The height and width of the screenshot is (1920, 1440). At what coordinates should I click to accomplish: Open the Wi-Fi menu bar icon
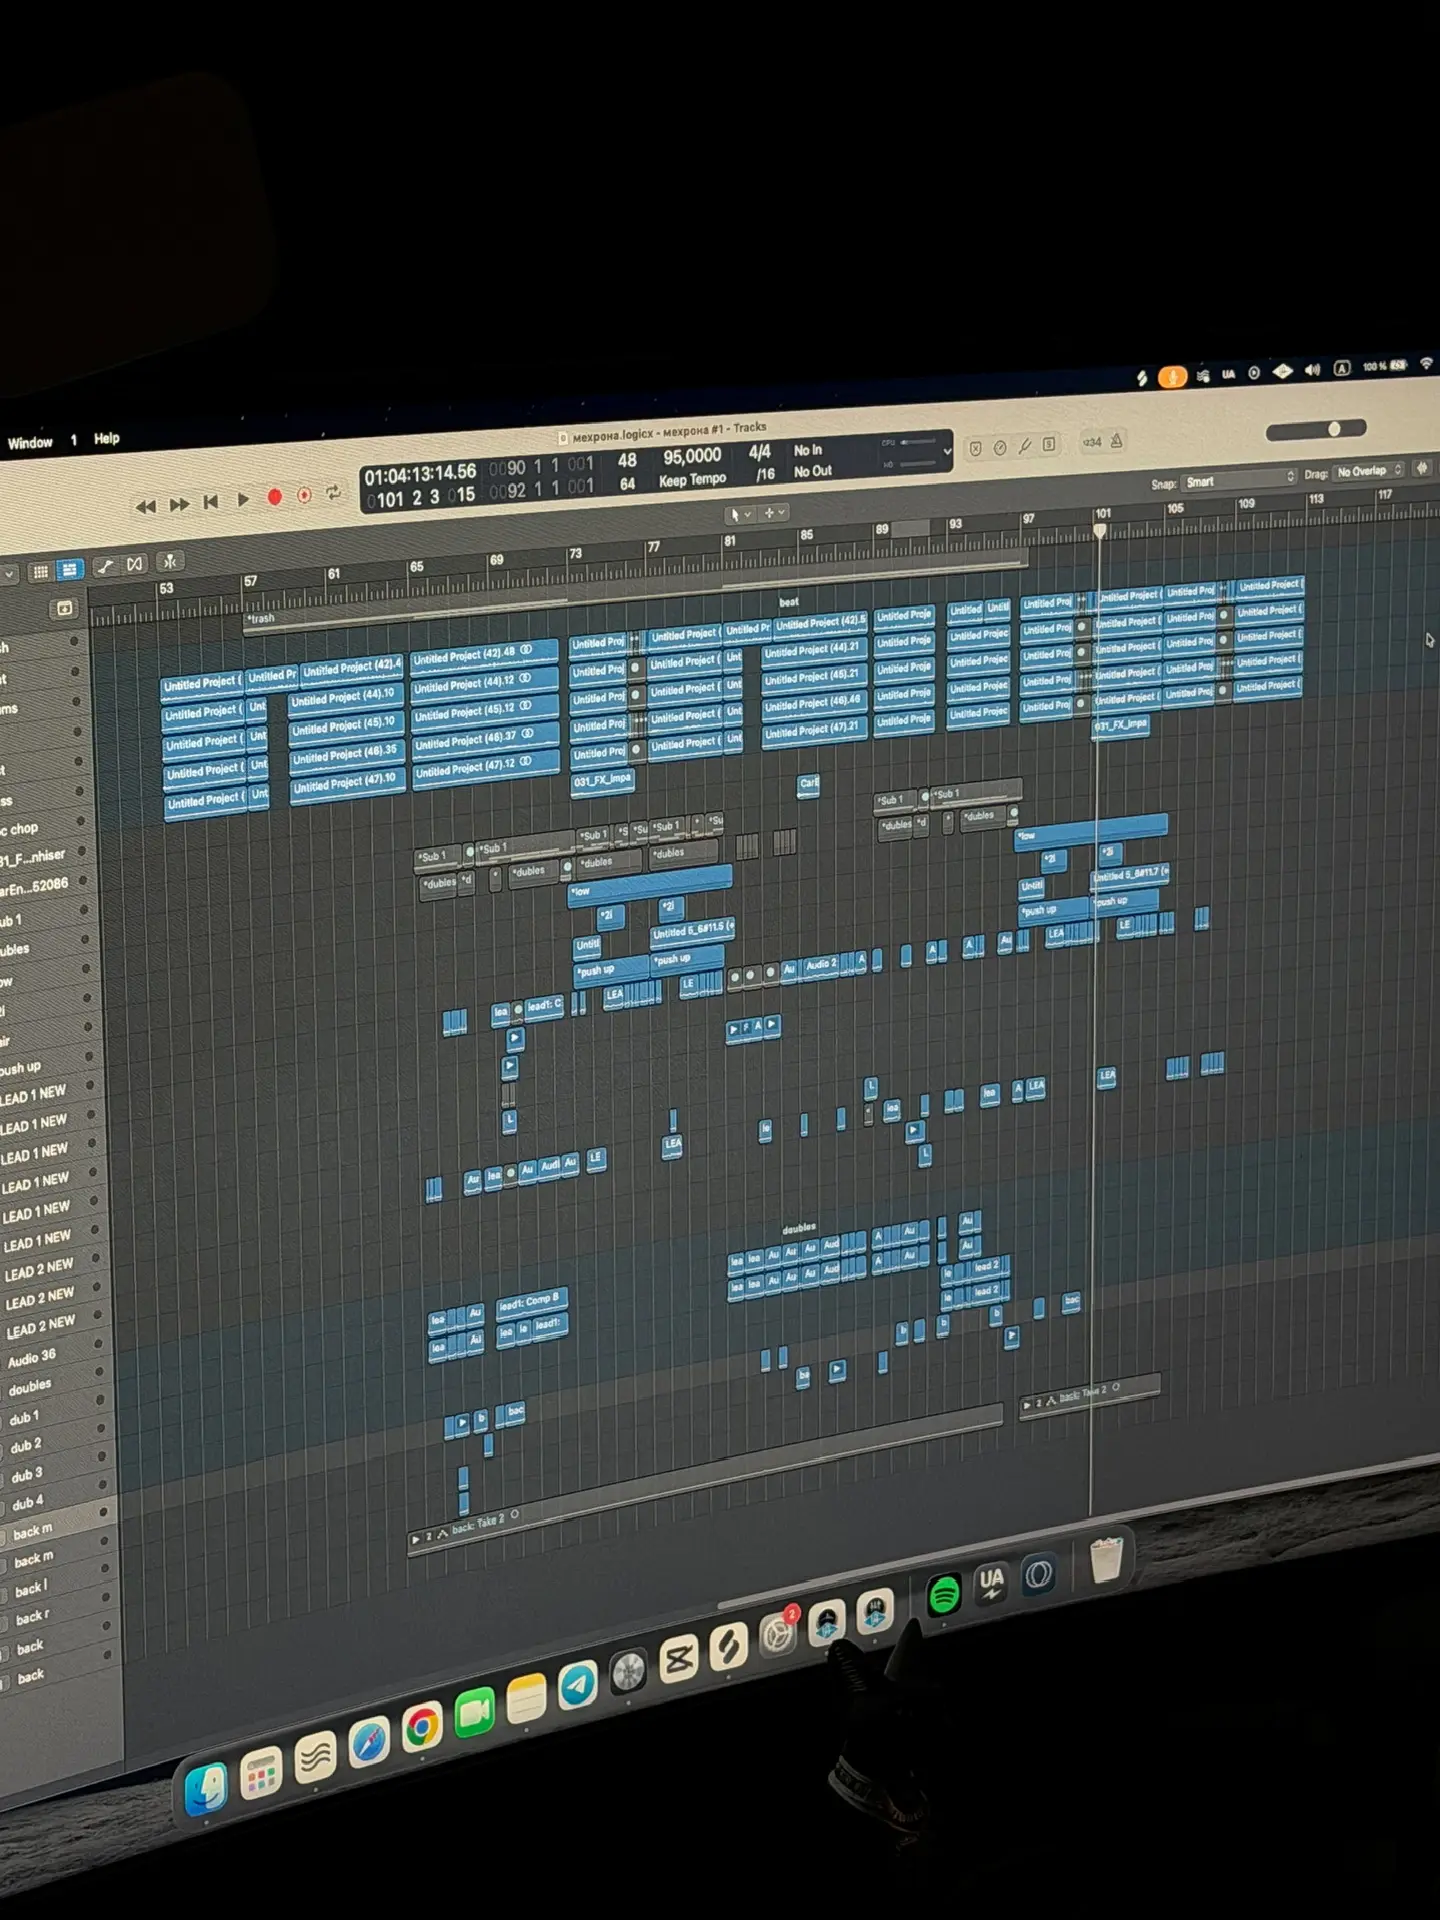pyautogui.click(x=1427, y=364)
